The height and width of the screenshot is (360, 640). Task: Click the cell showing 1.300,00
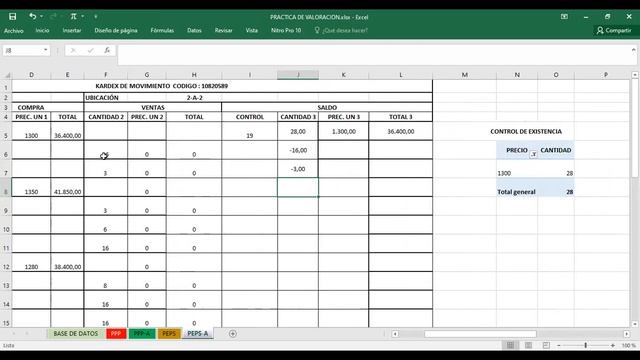[344, 131]
